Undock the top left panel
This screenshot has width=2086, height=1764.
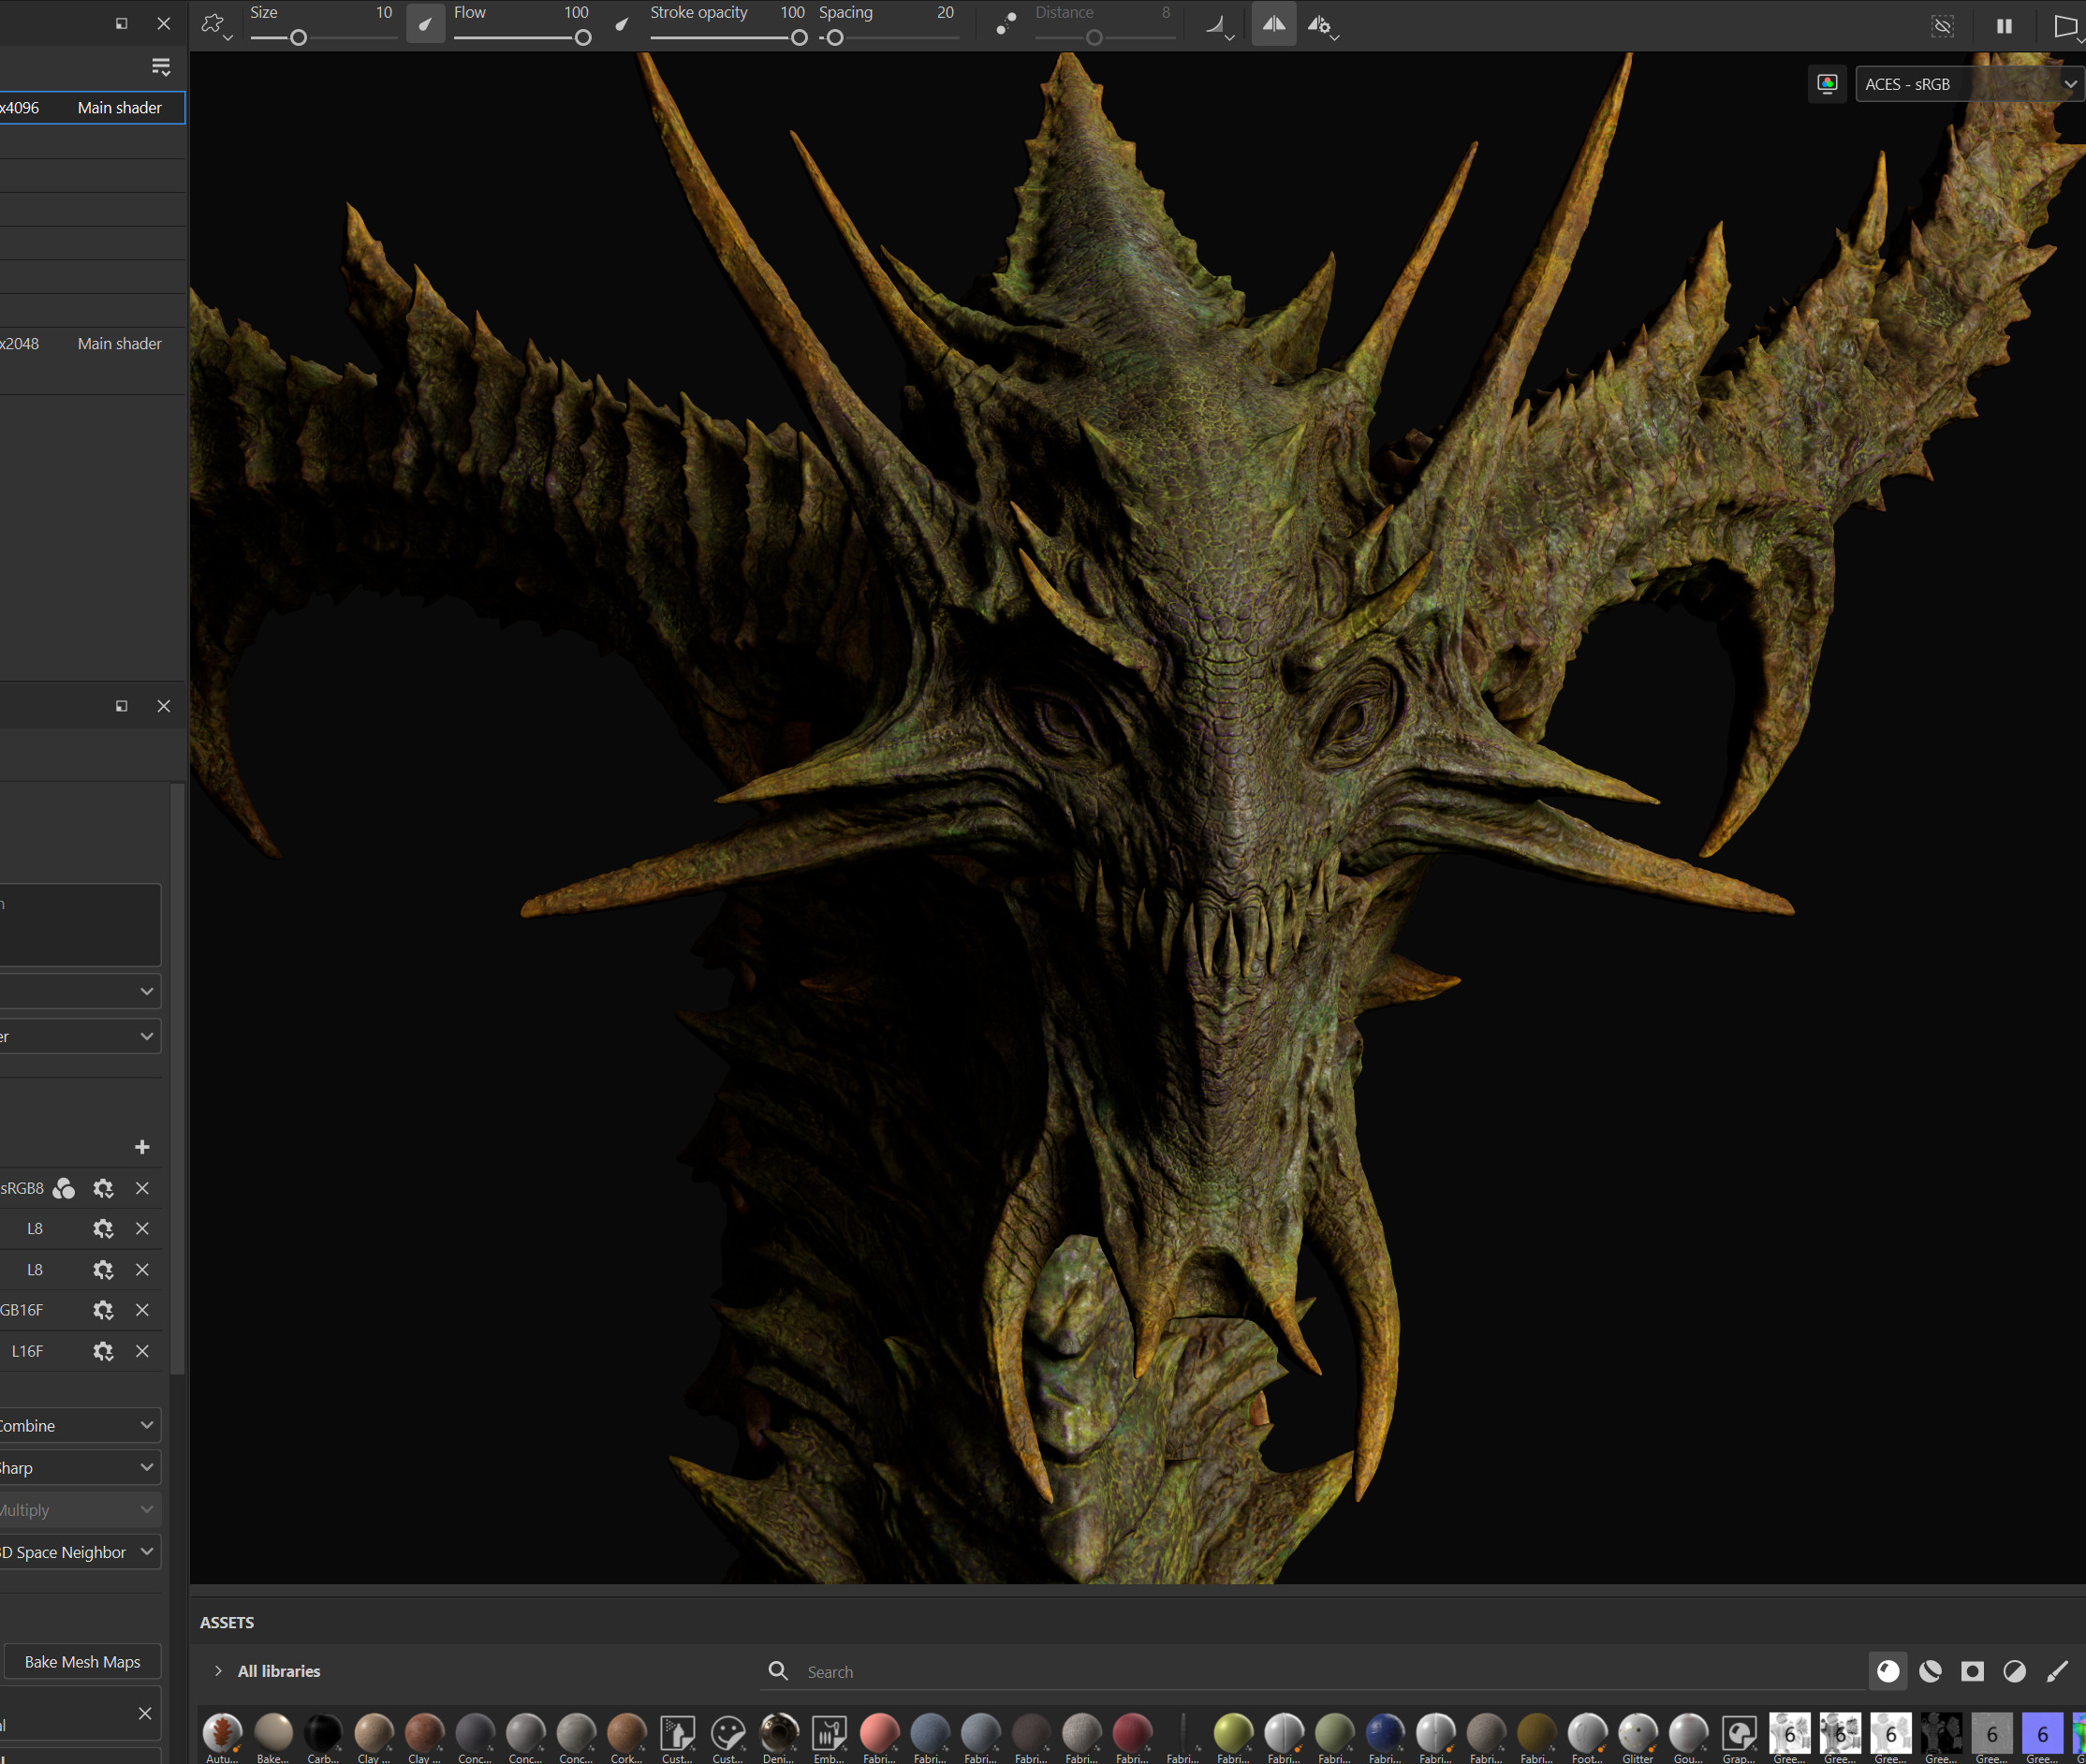tap(122, 23)
